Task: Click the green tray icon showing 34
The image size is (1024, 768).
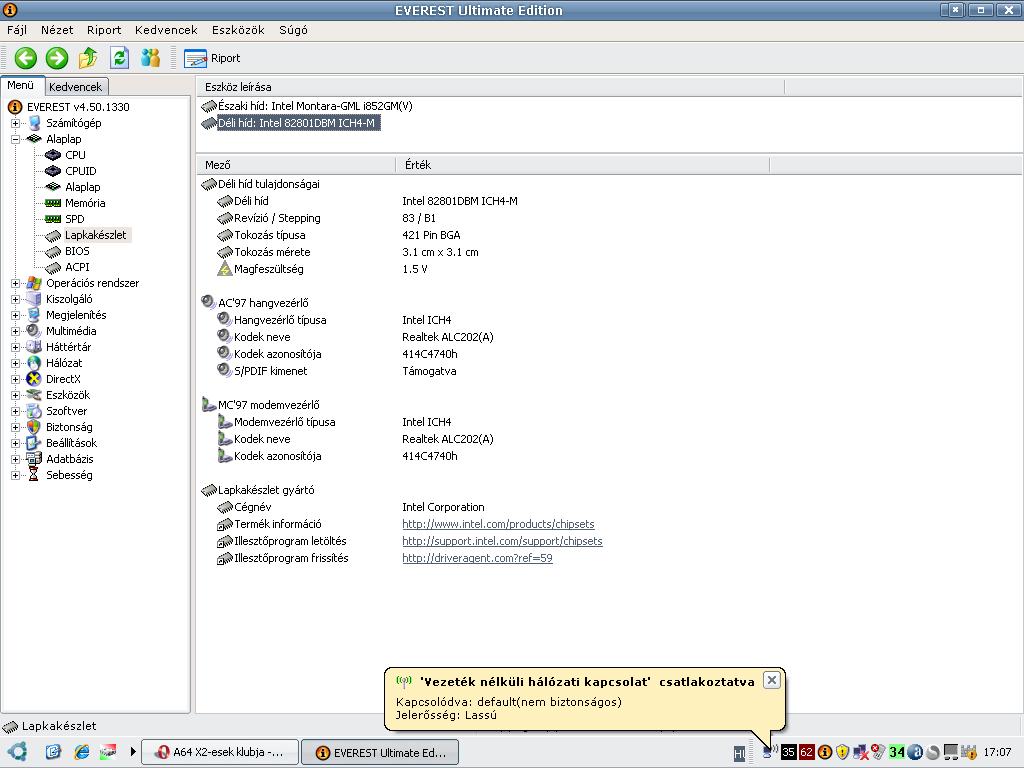Action: point(897,752)
